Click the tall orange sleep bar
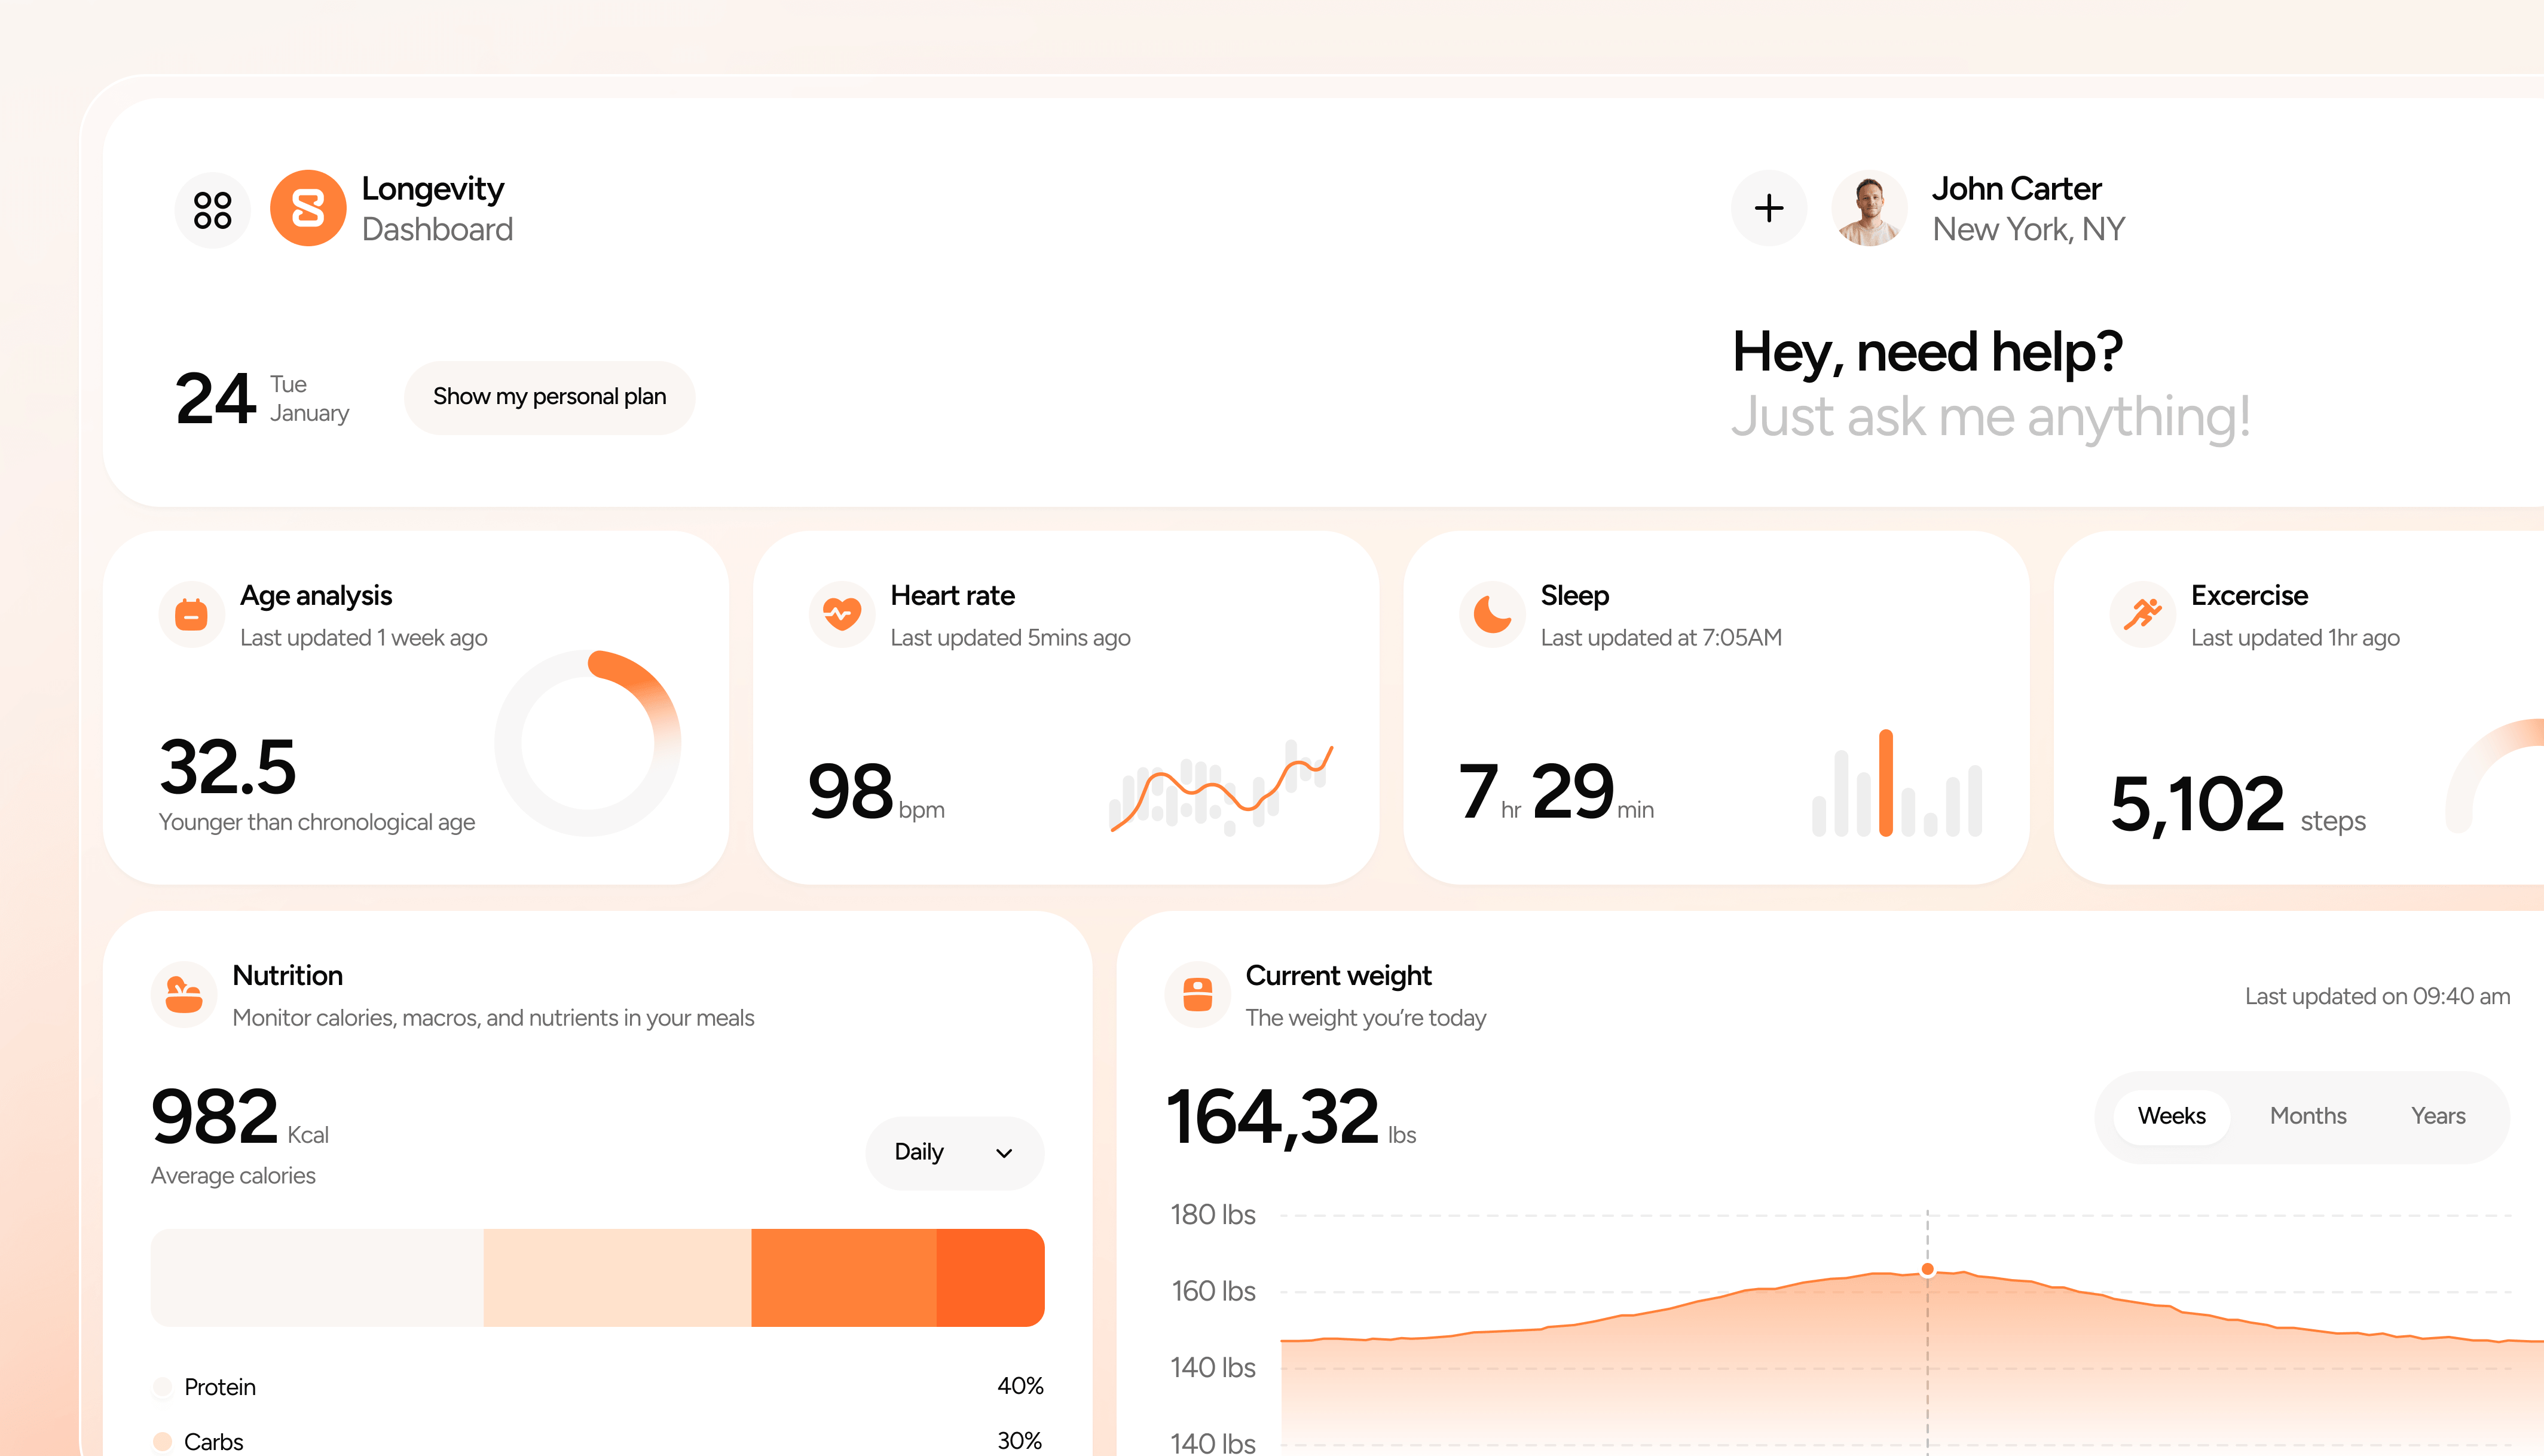 1886,783
